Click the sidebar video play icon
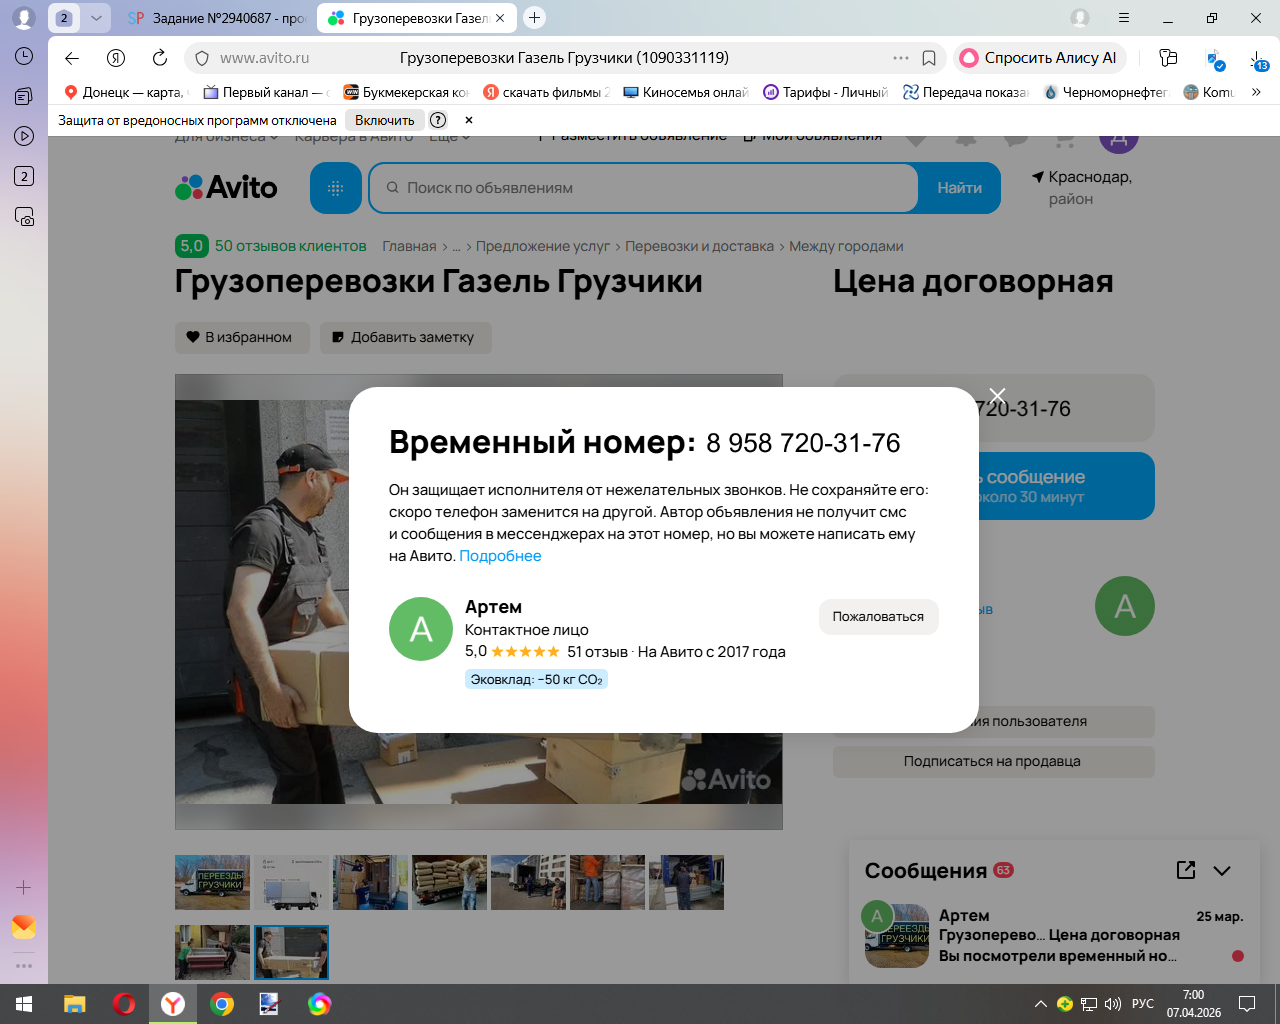Screen dimensions: 1280x1024 click(x=24, y=136)
